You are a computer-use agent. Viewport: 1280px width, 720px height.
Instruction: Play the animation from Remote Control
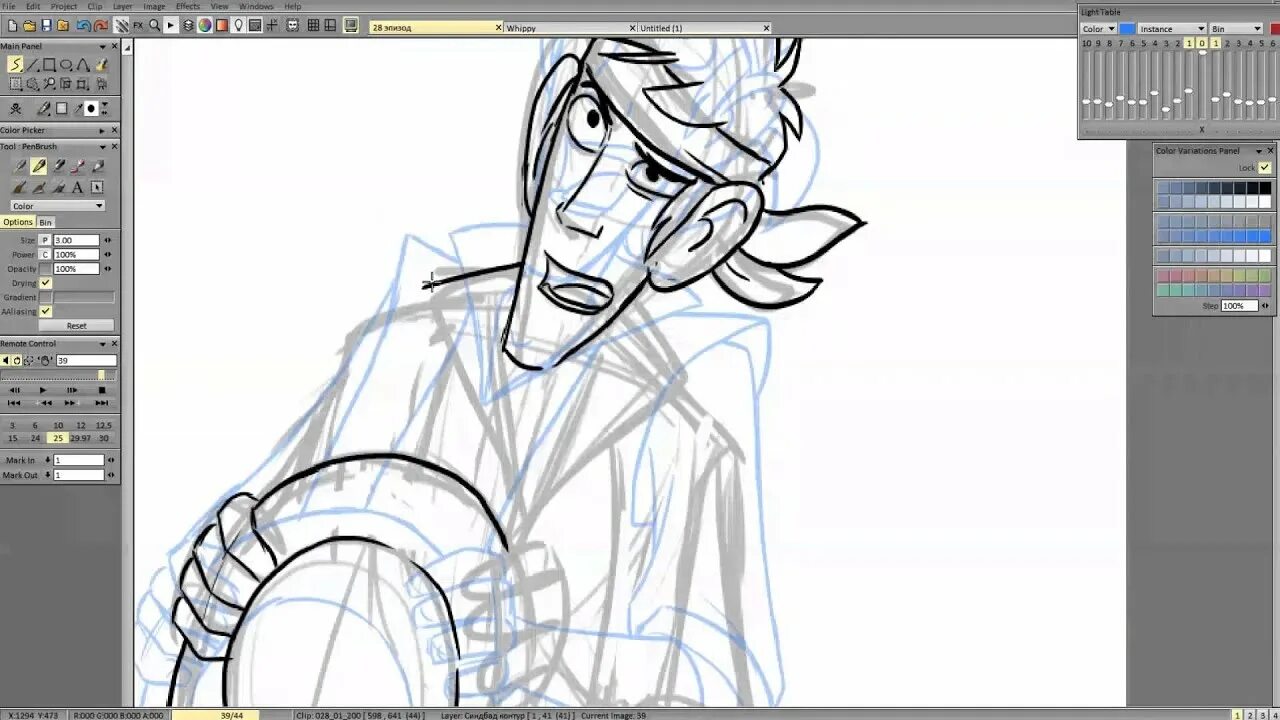point(43,390)
